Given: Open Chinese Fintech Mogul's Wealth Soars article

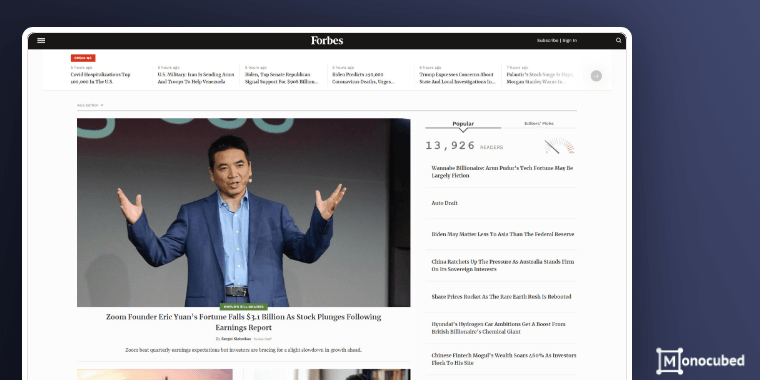Looking at the screenshot, I should point(504,359).
